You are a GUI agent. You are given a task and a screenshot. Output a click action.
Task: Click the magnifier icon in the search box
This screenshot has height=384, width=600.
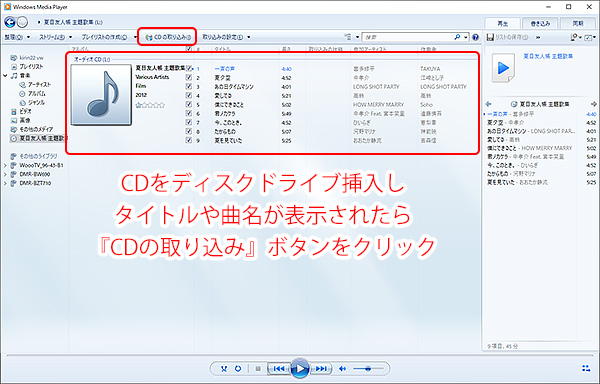(x=457, y=37)
